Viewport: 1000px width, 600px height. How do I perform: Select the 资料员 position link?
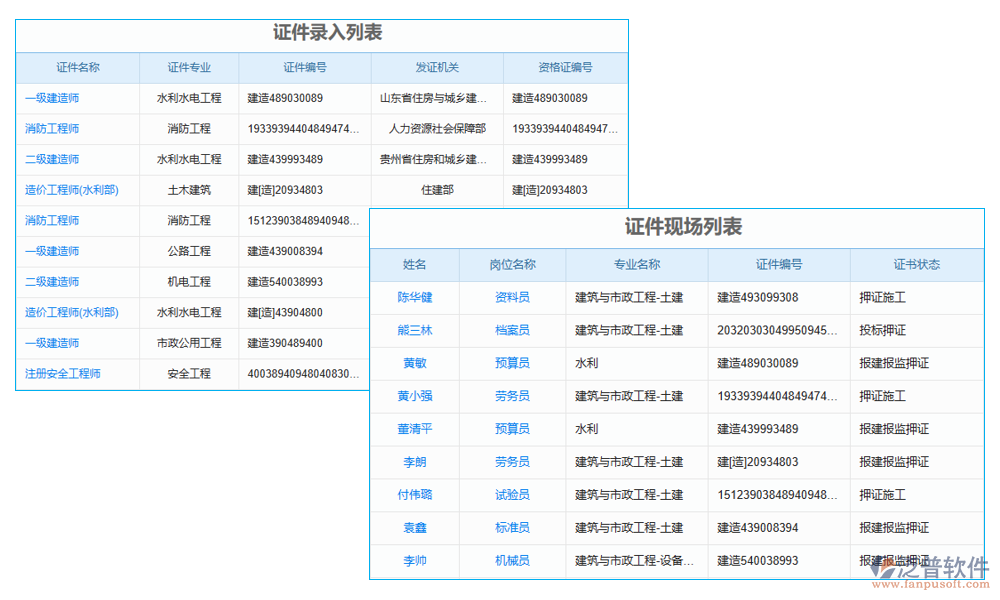(x=511, y=297)
